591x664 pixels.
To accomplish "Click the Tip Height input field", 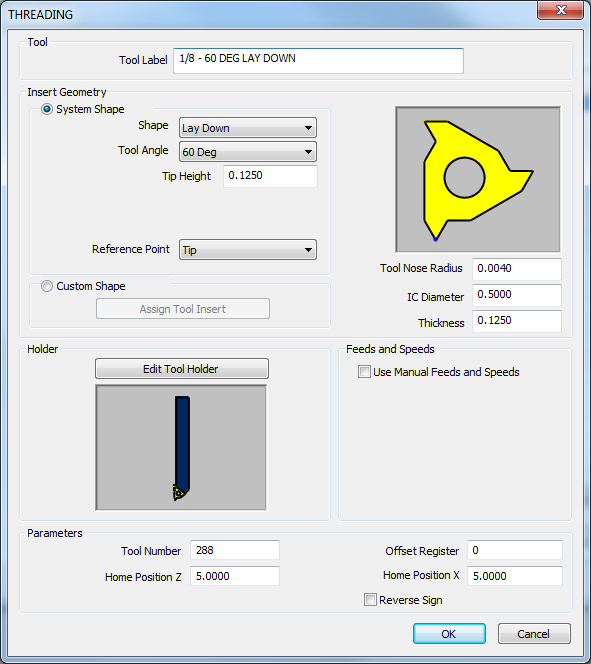I will tap(271, 176).
